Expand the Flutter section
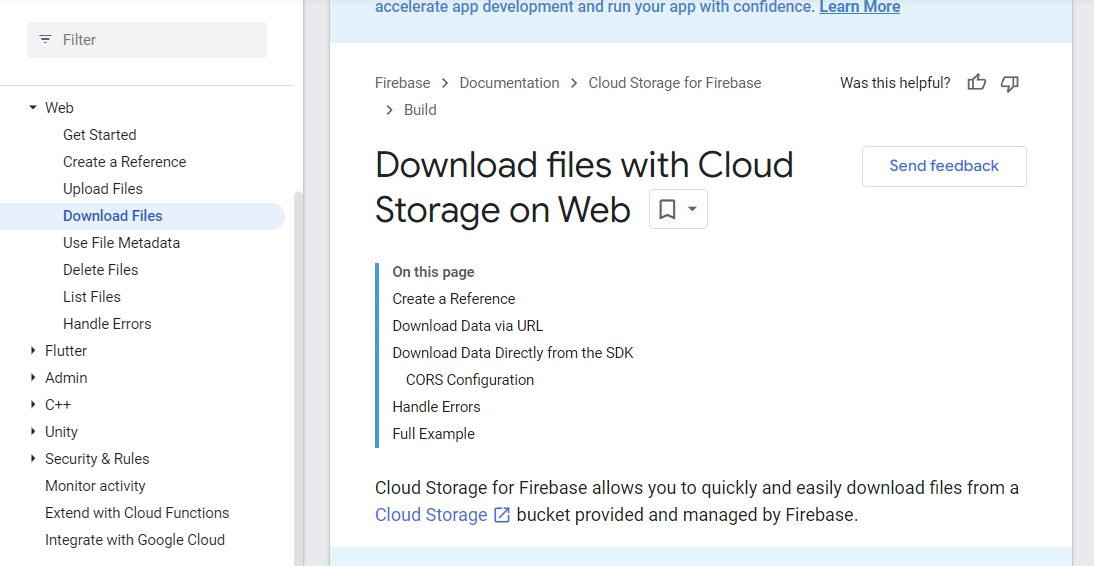 (33, 350)
